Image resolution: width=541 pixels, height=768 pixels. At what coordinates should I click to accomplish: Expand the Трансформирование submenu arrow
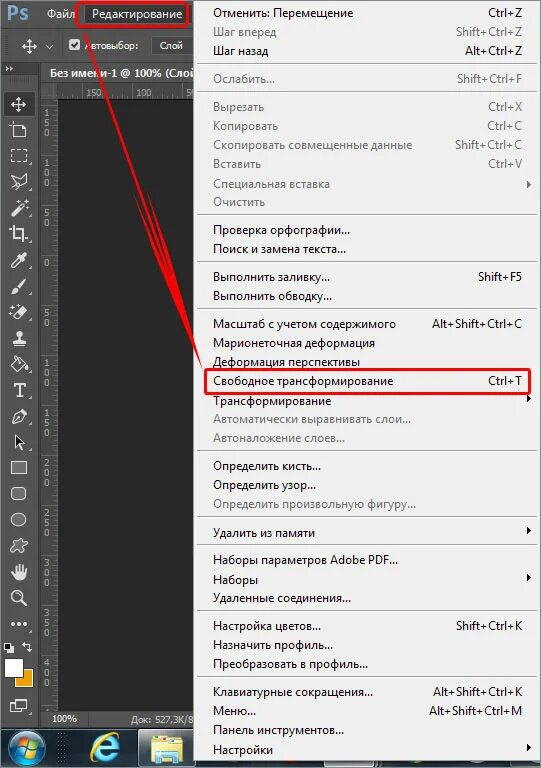[529, 399]
